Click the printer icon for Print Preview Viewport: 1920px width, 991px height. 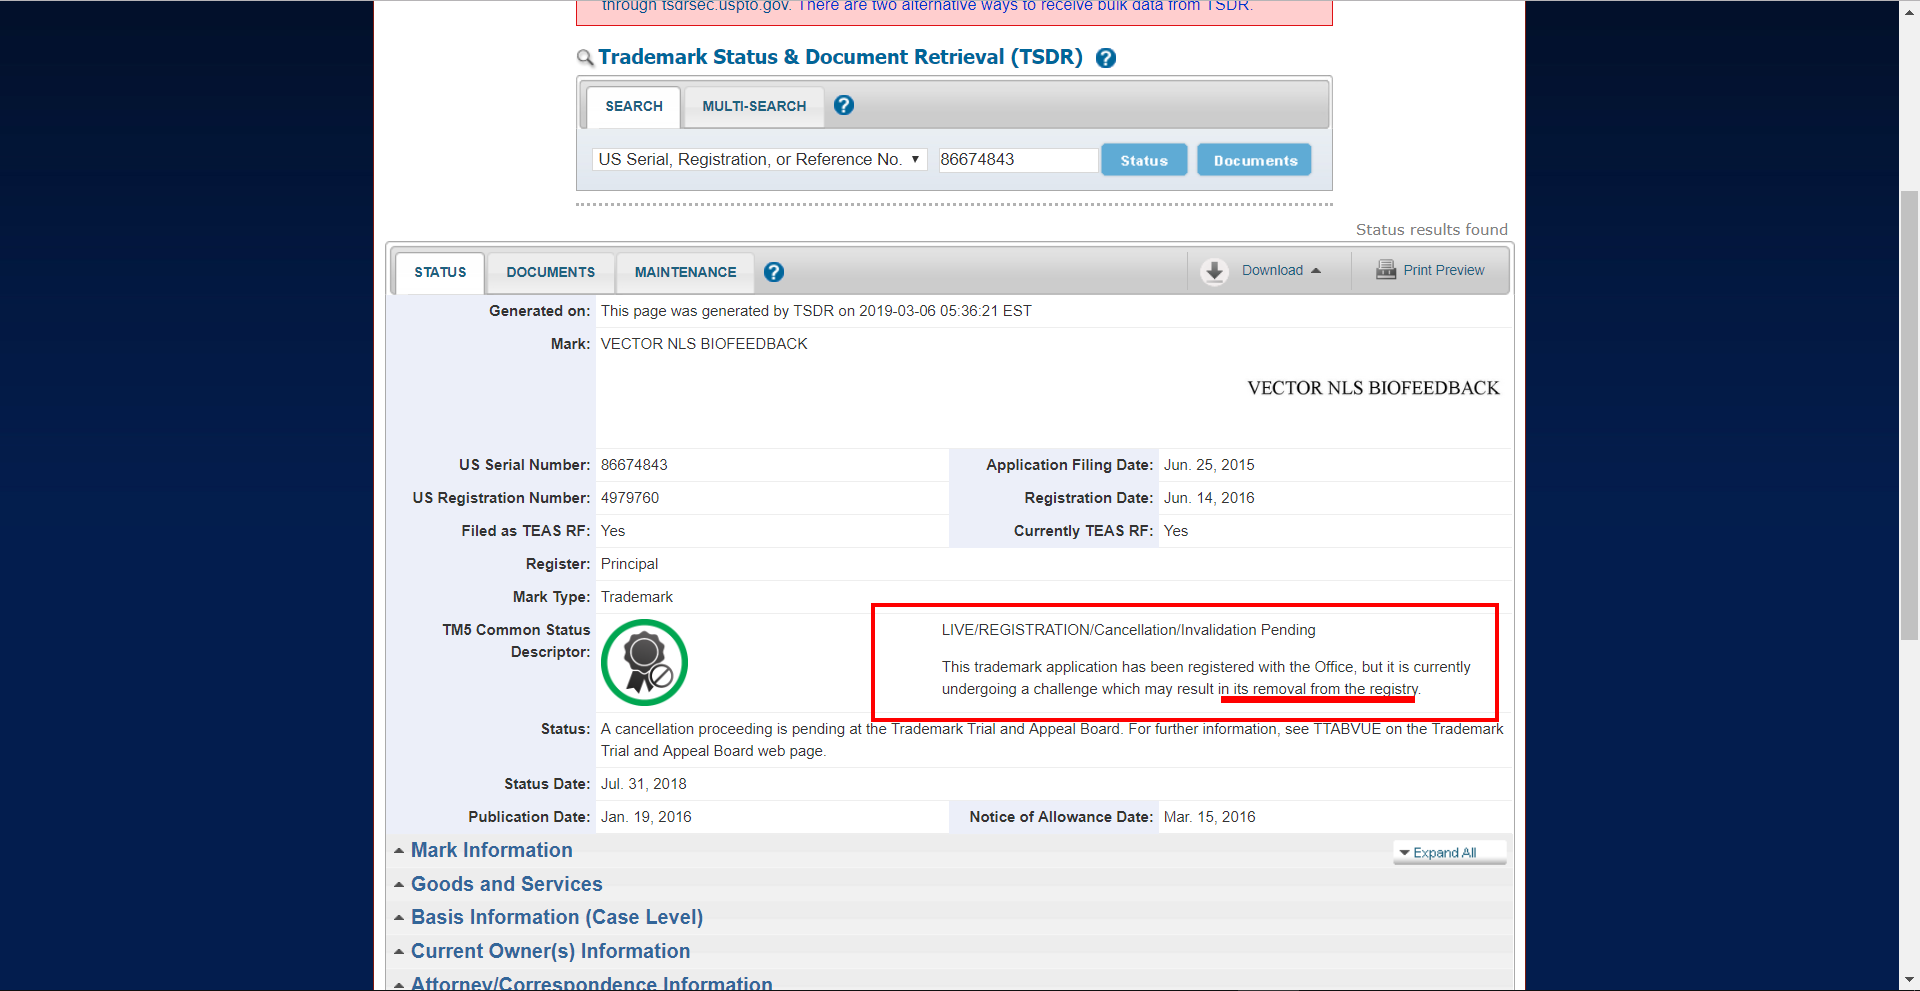(1385, 270)
